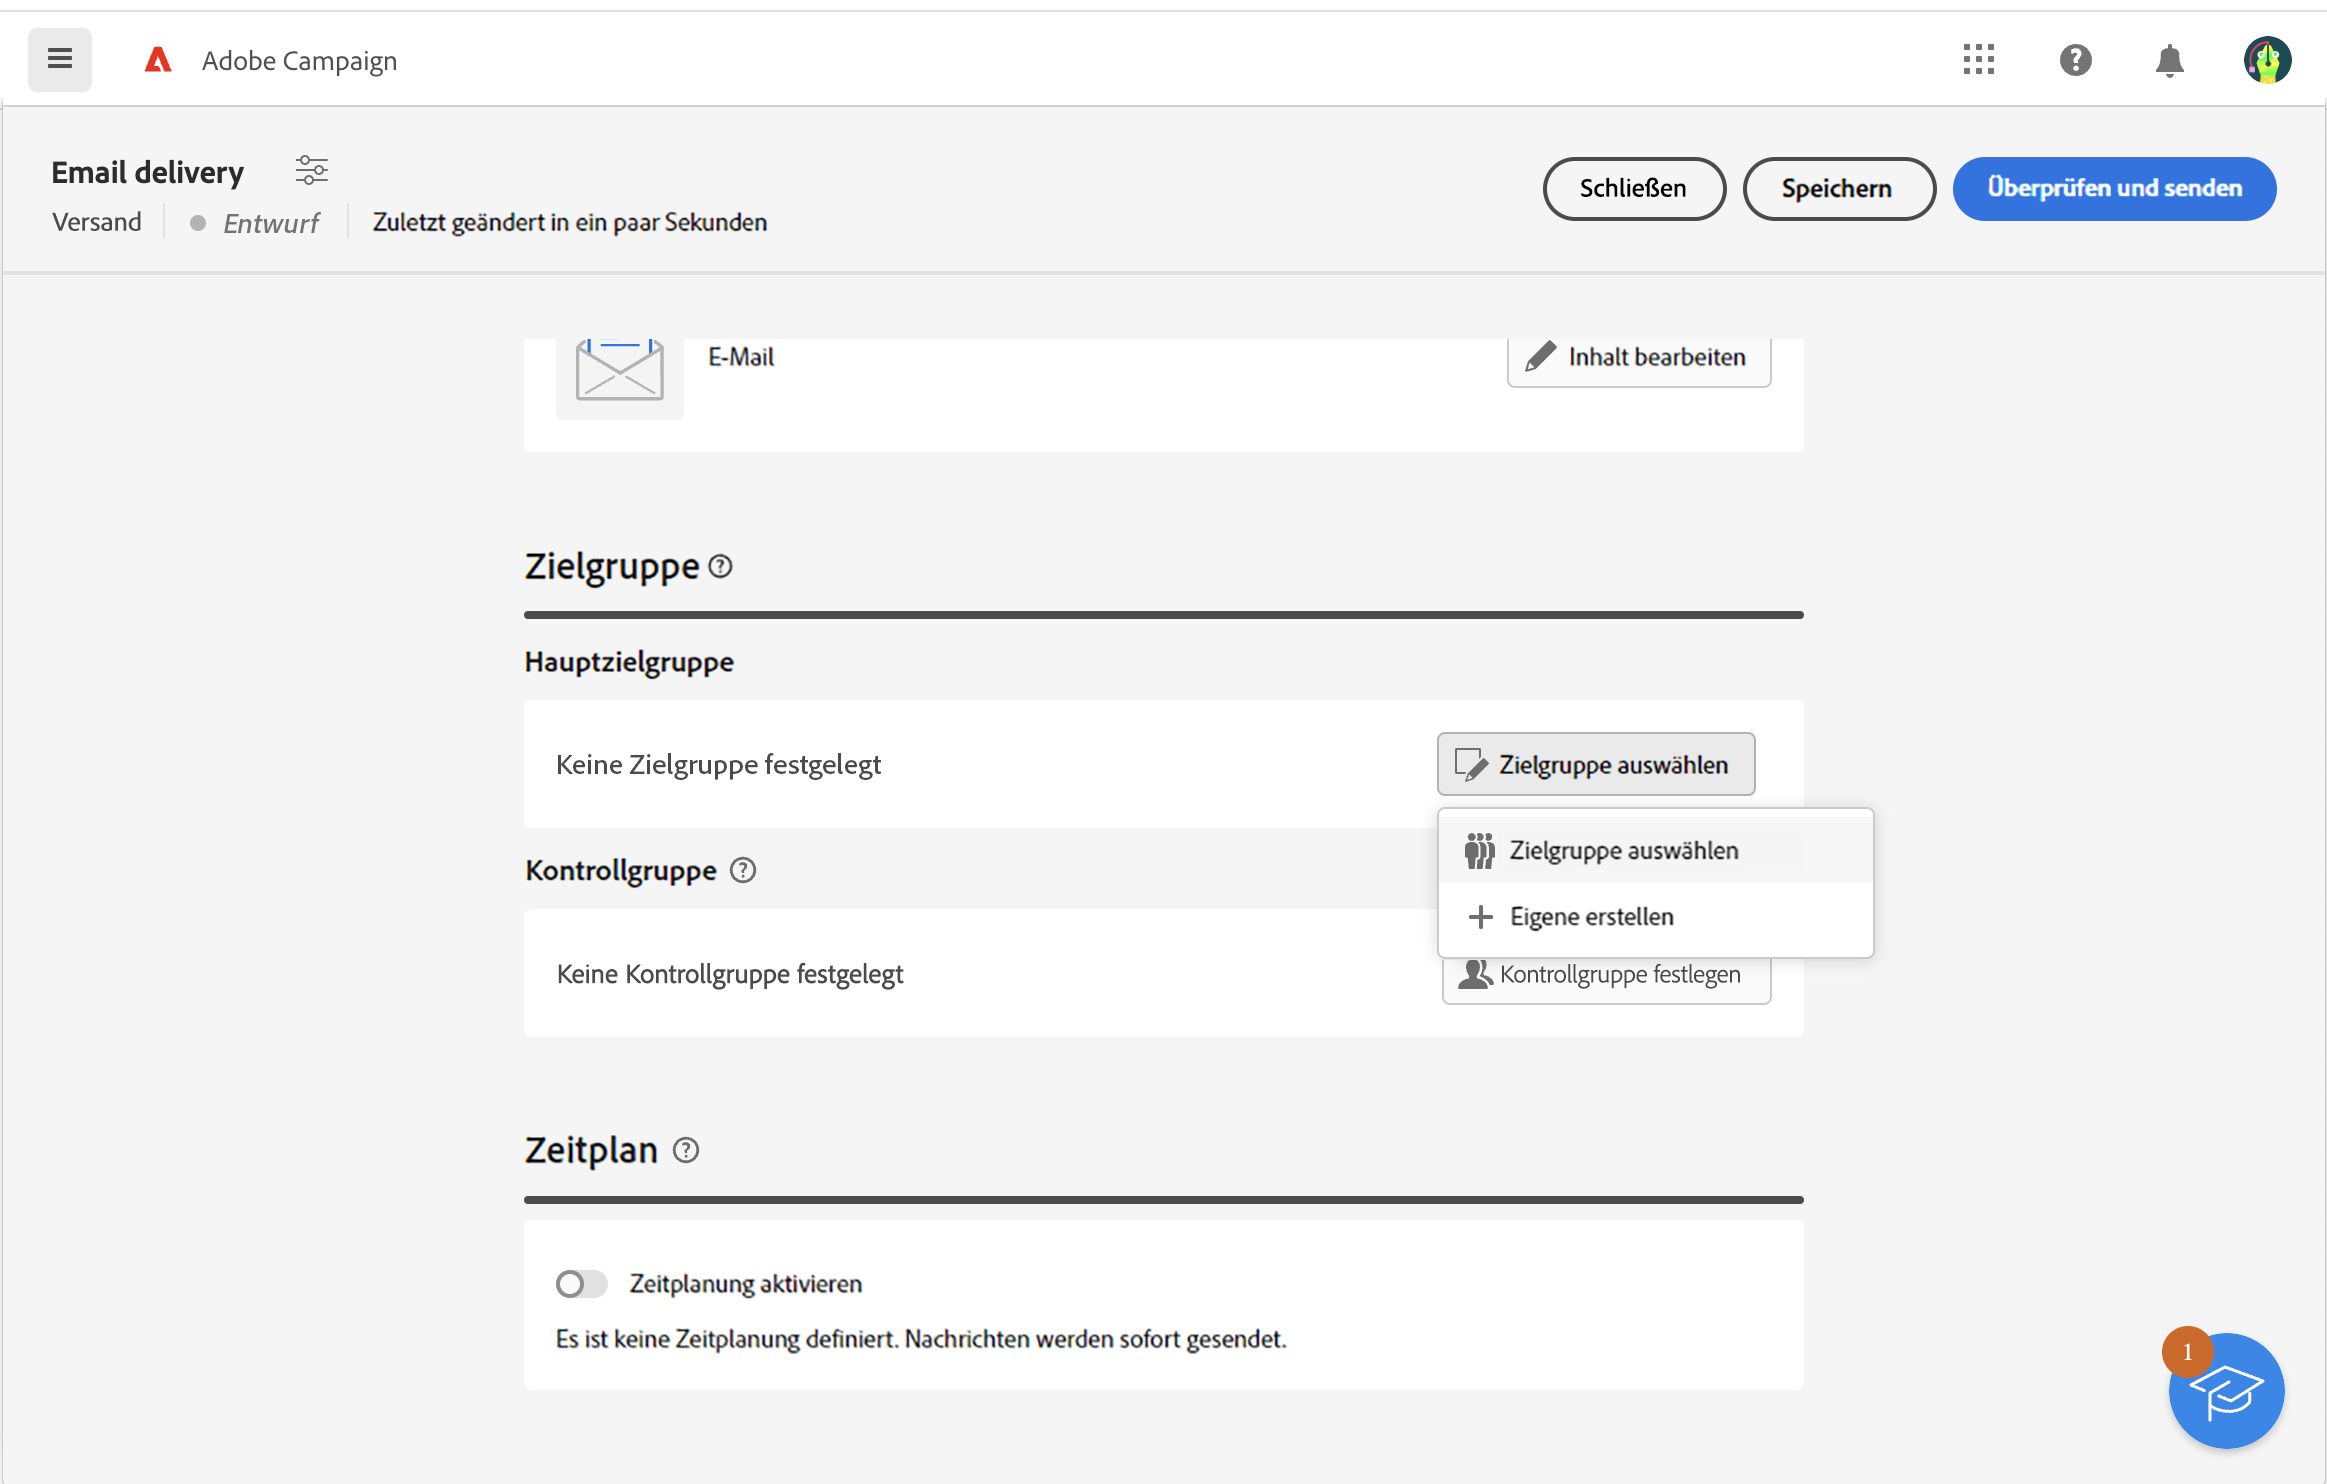Open the user profile avatar
Screen dimensions: 2327x1484
pos(2266,60)
